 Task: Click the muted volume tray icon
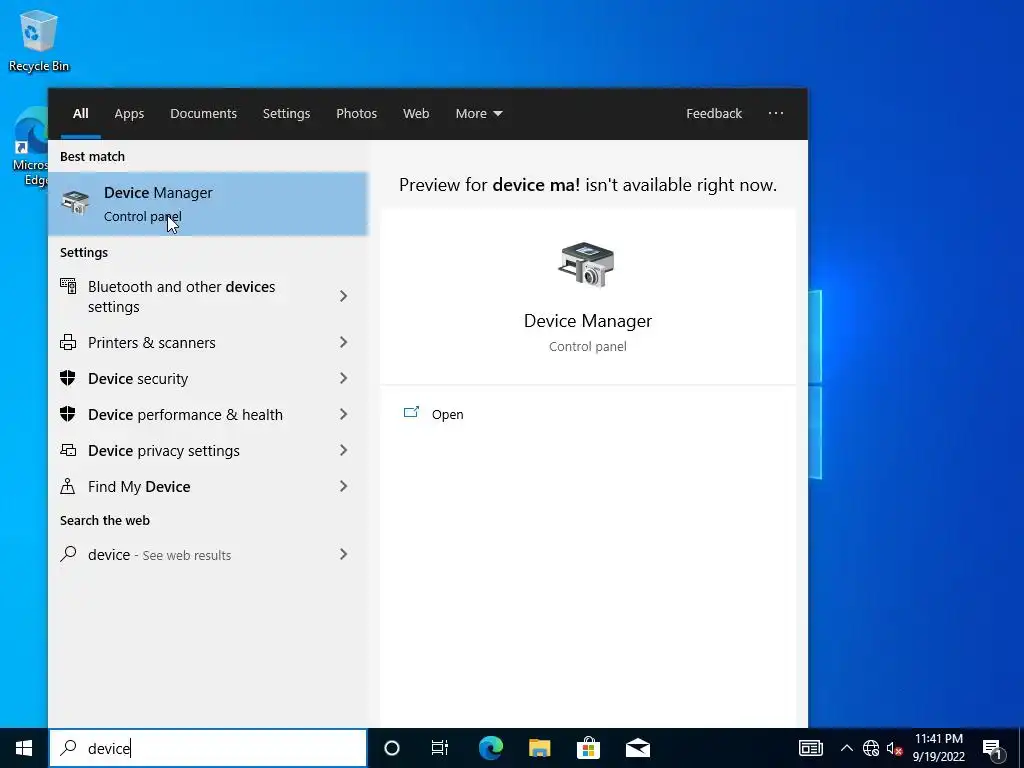(894, 748)
